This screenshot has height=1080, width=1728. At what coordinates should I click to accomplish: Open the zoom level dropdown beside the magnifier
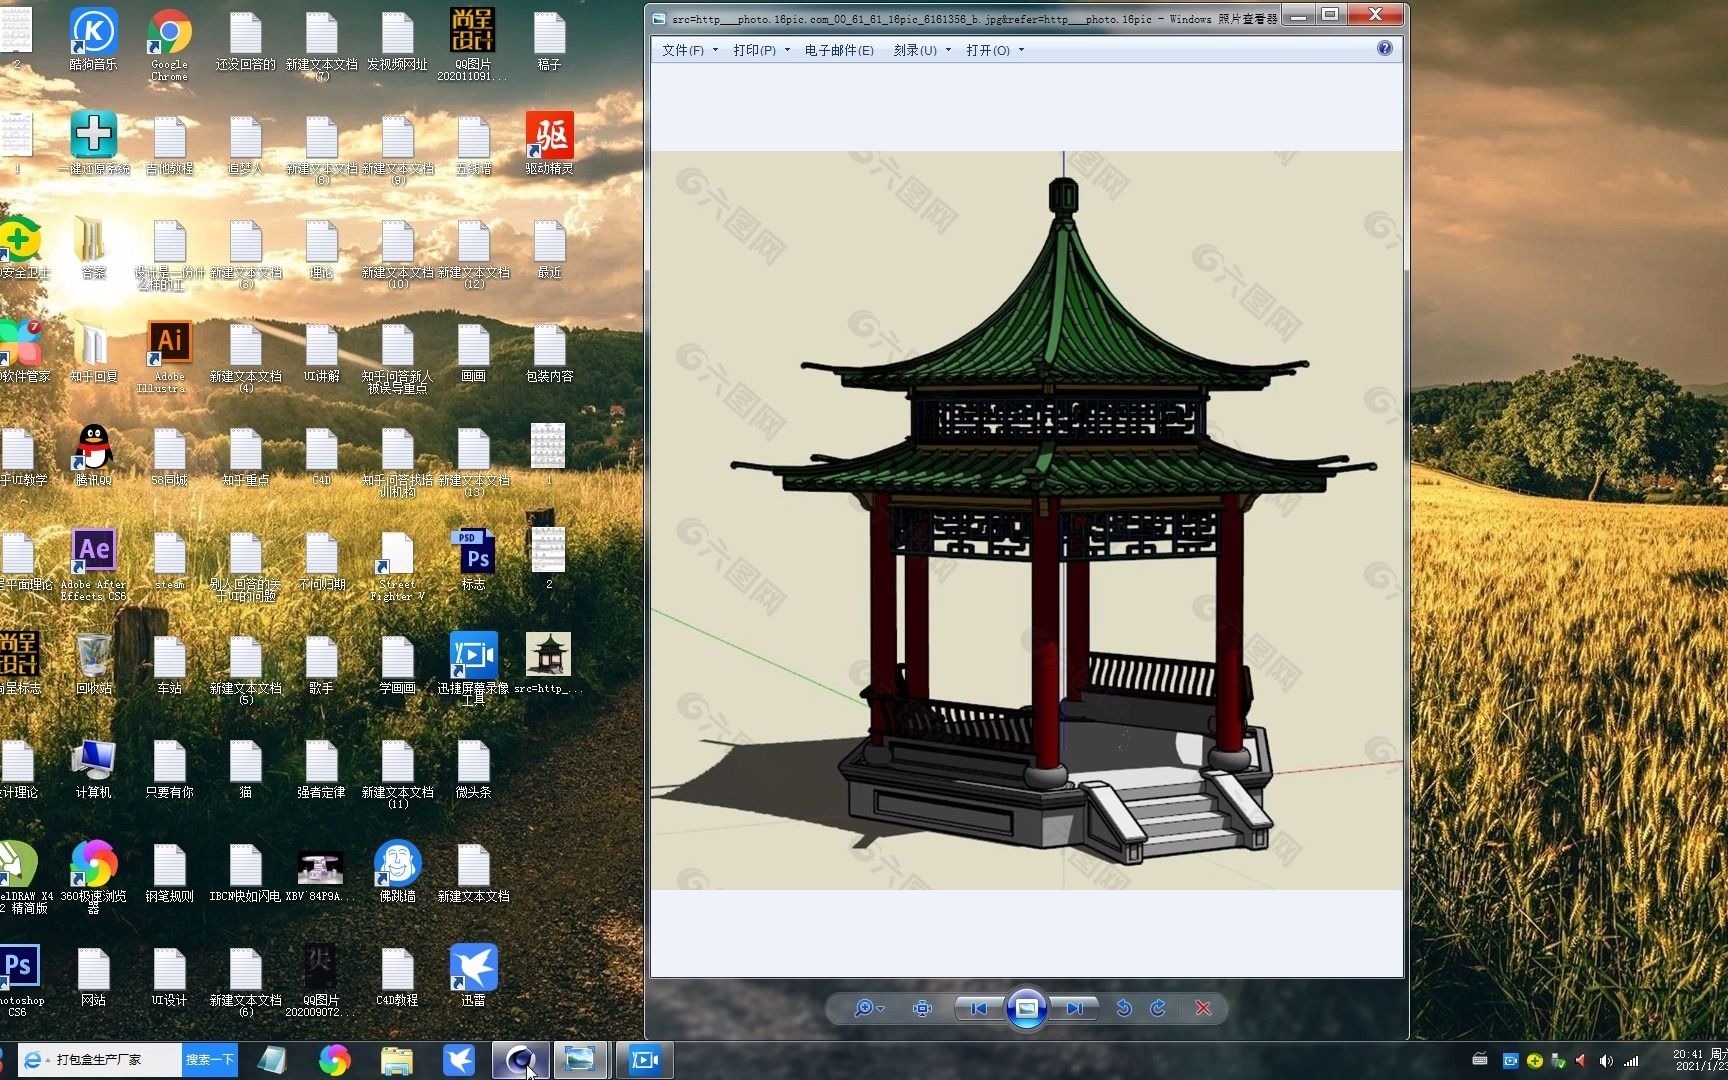(879, 1008)
